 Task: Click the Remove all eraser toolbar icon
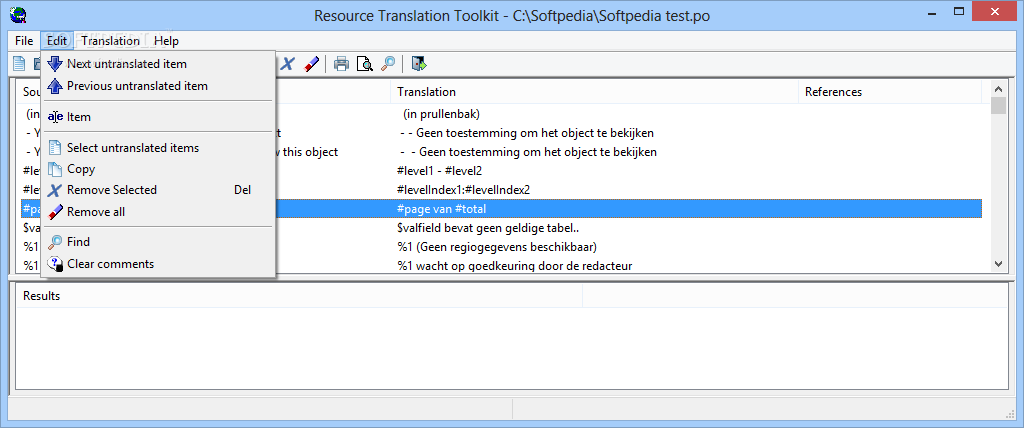(x=312, y=63)
